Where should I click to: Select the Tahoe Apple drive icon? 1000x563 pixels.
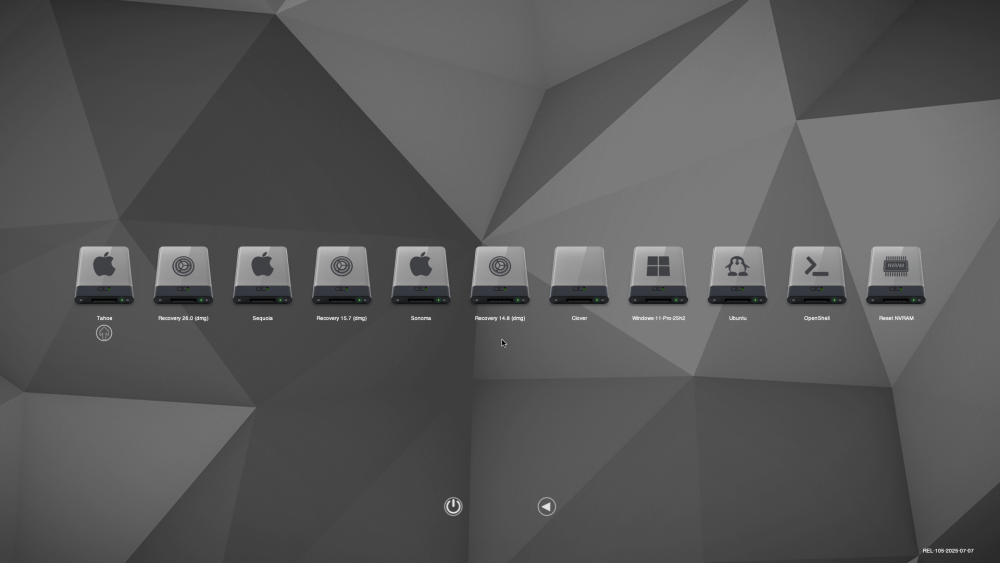point(104,275)
